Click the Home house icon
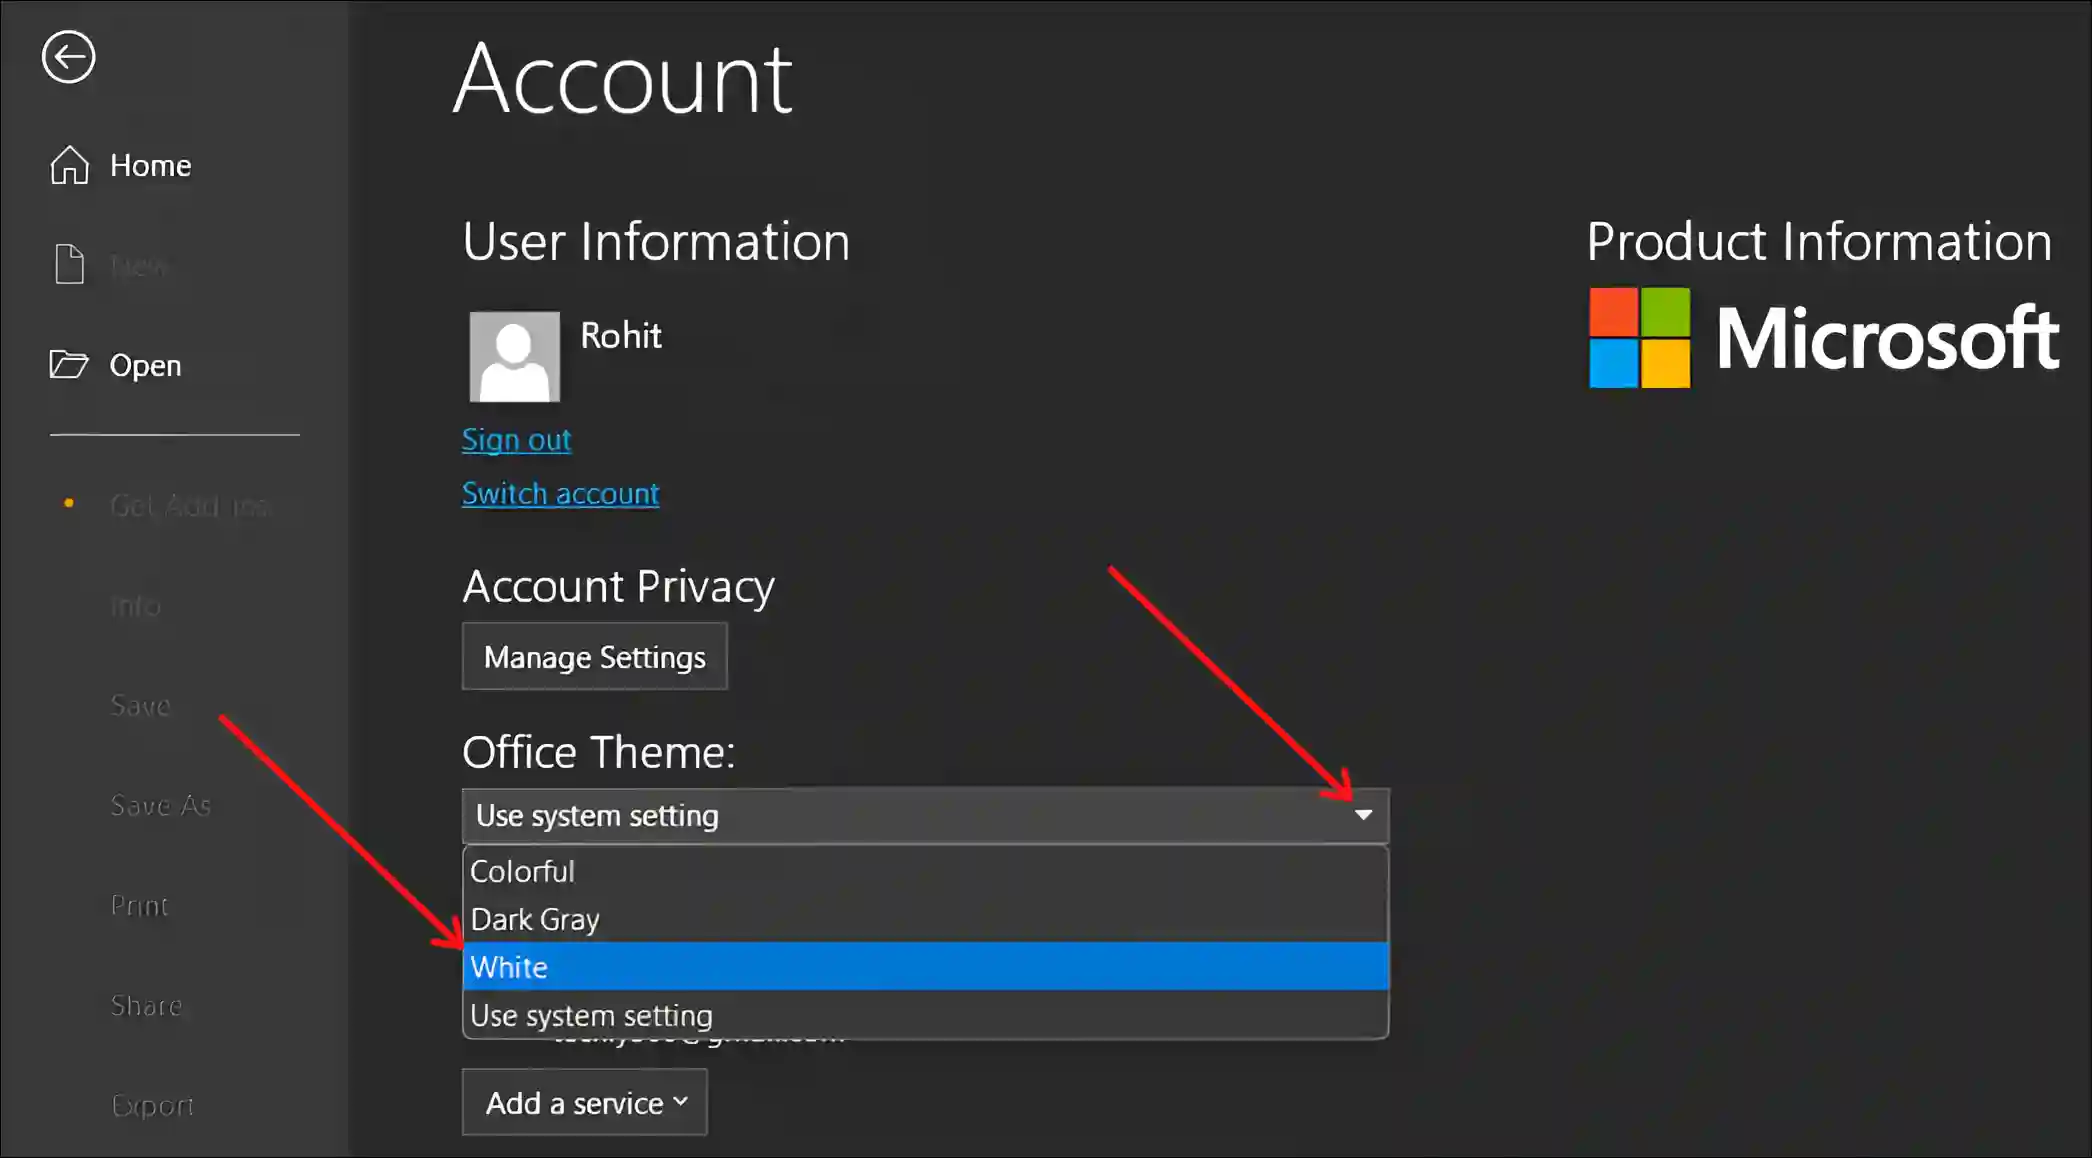This screenshot has width=2092, height=1158. click(70, 165)
